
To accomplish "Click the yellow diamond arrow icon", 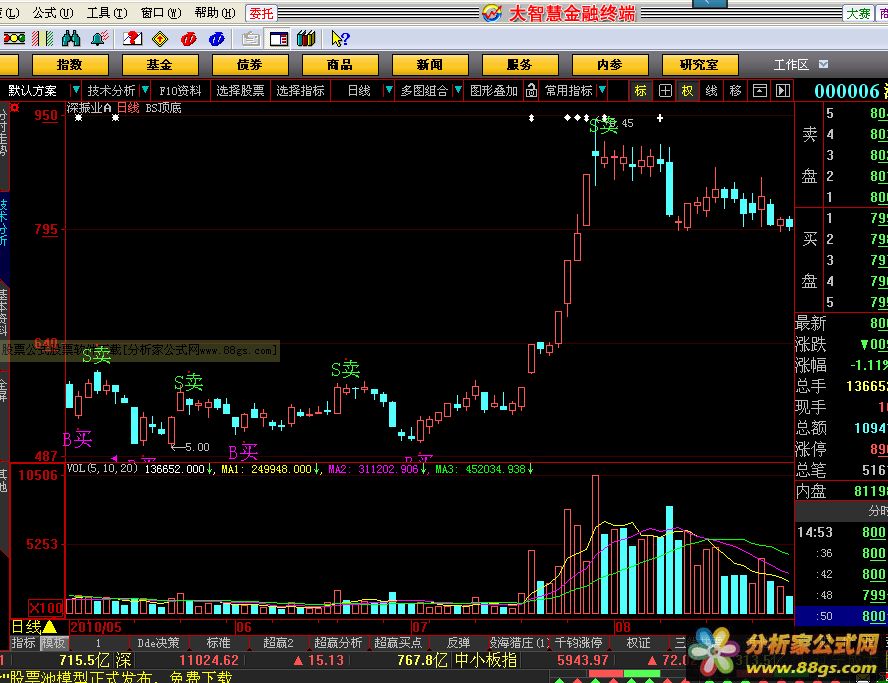I will pyautogui.click(x=160, y=39).
